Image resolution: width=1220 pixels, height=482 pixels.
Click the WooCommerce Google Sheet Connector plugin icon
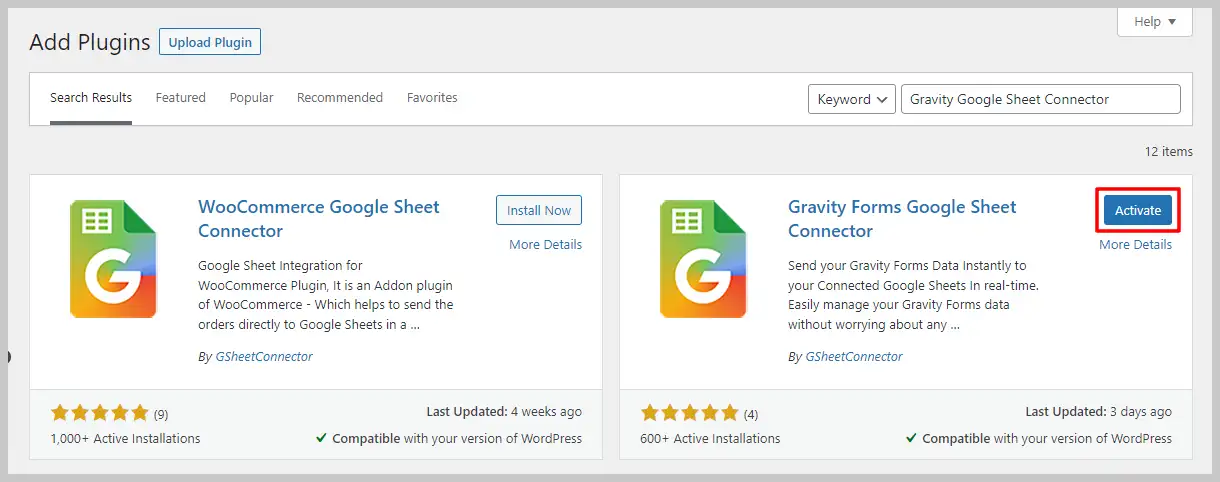(x=113, y=259)
